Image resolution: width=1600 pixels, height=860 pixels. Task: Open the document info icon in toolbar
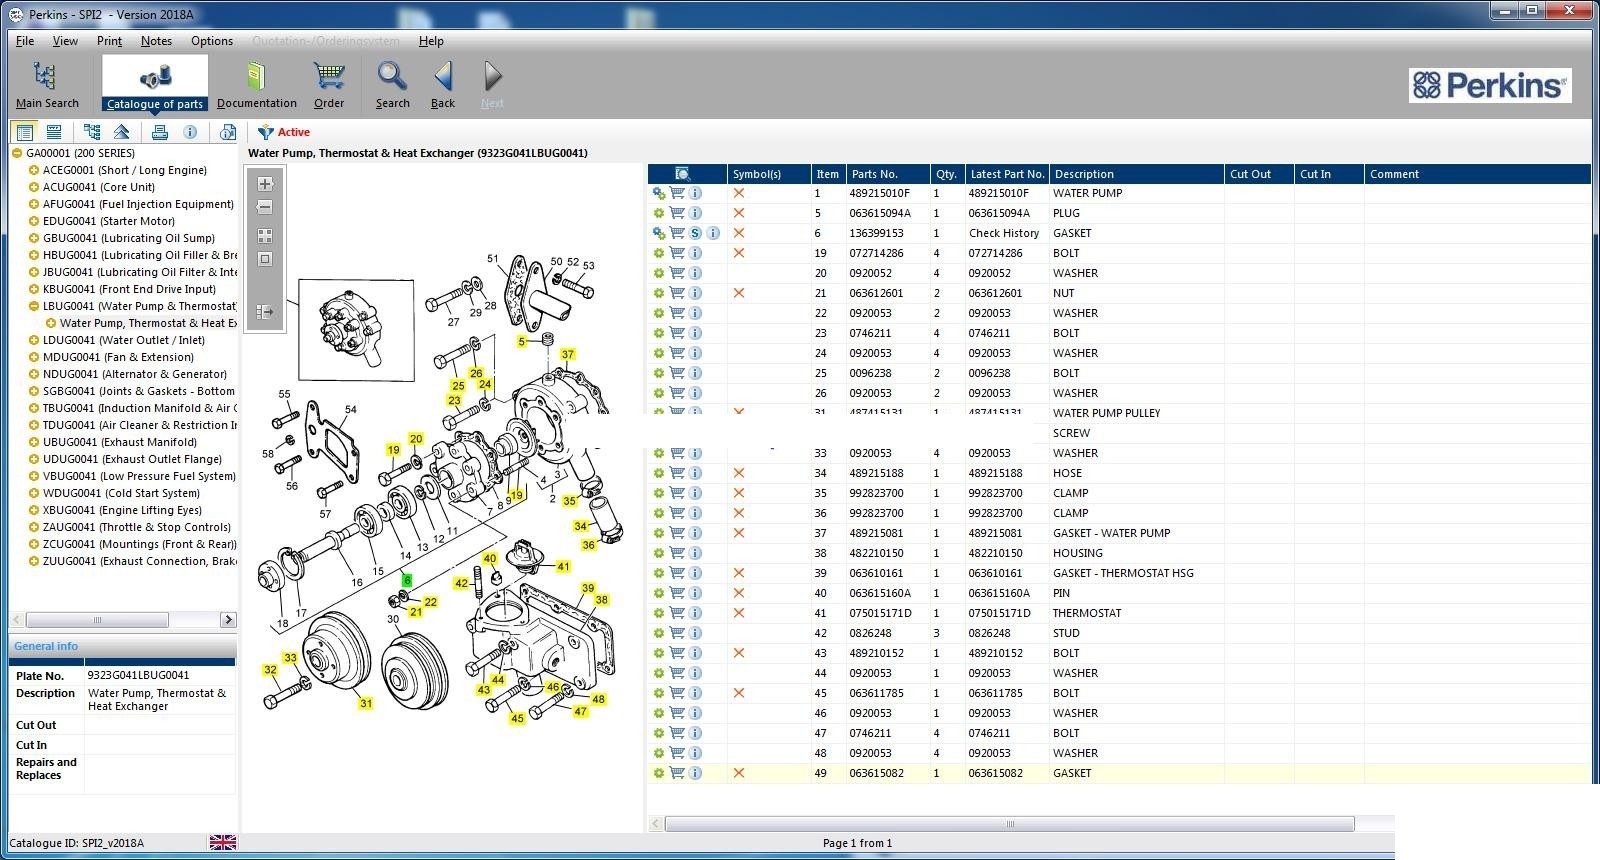point(228,132)
